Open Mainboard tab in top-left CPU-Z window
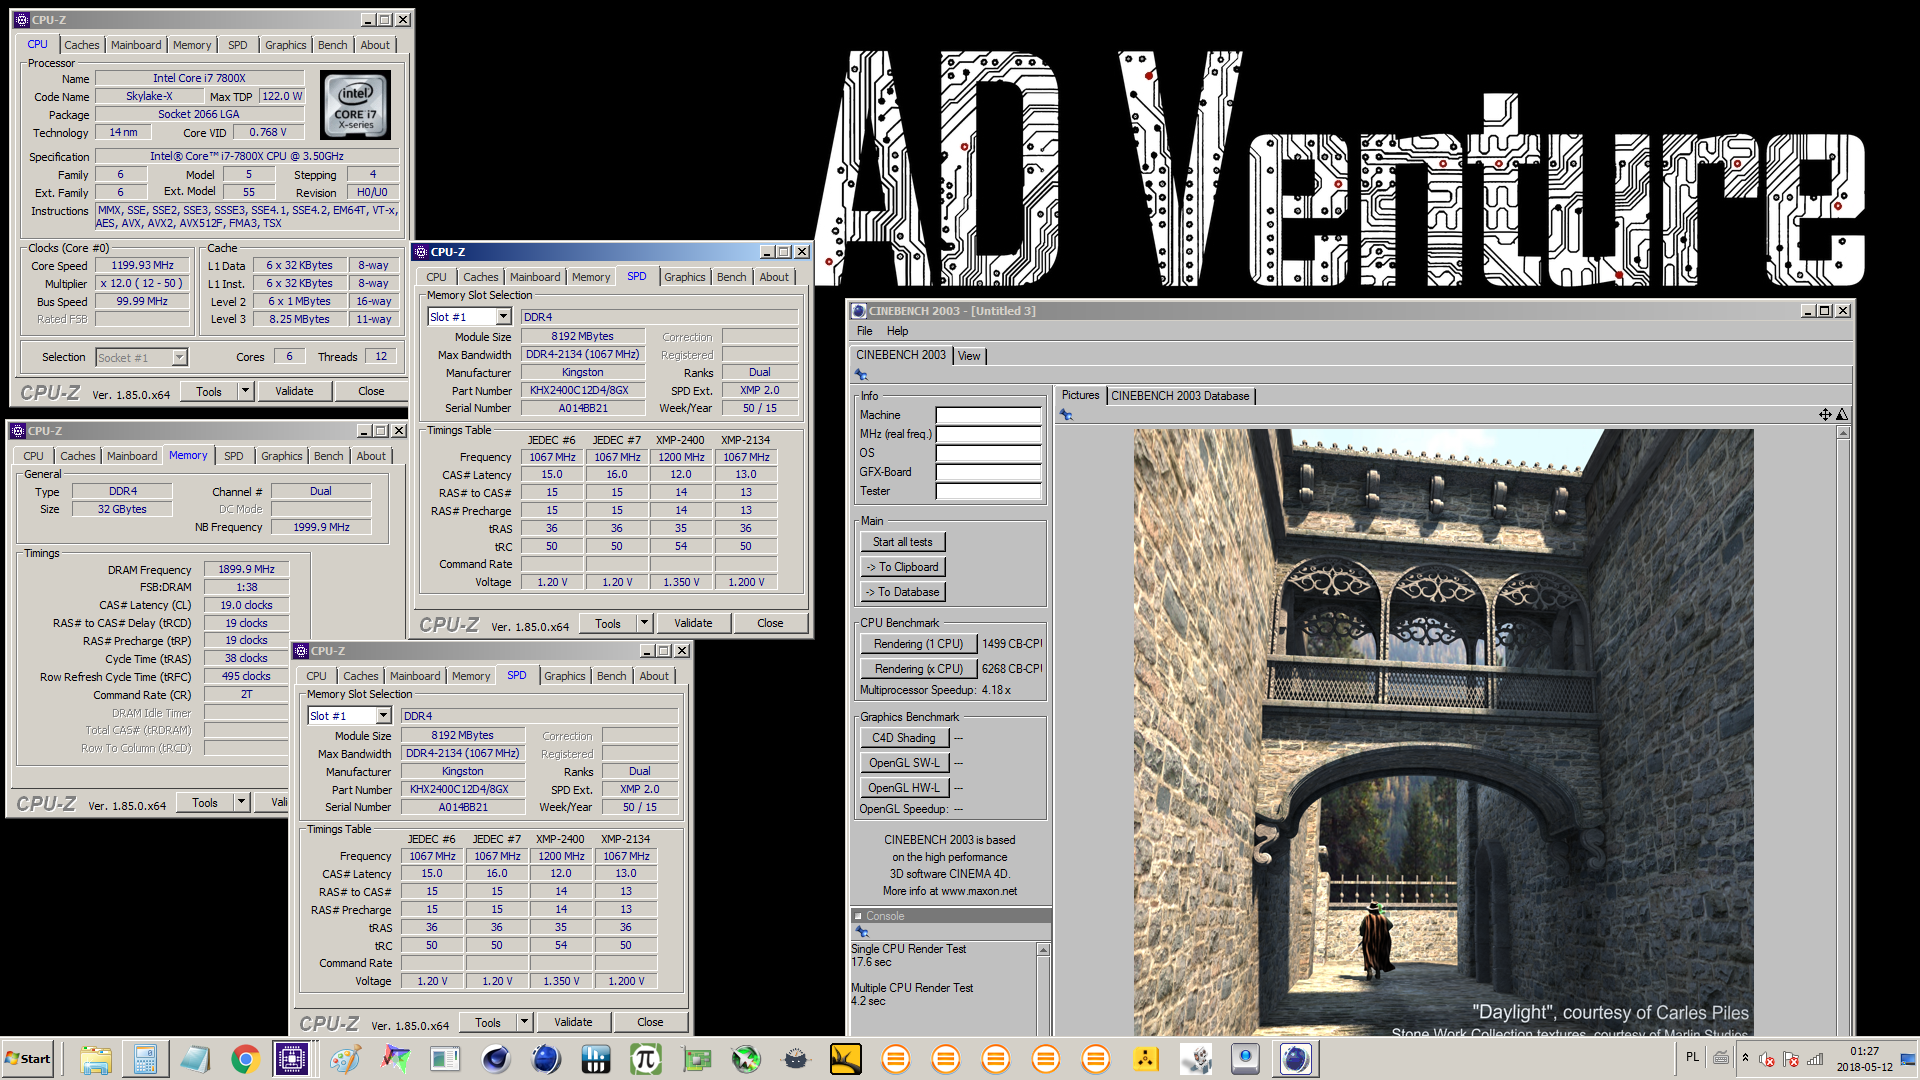The height and width of the screenshot is (1080, 1920). coord(136,45)
